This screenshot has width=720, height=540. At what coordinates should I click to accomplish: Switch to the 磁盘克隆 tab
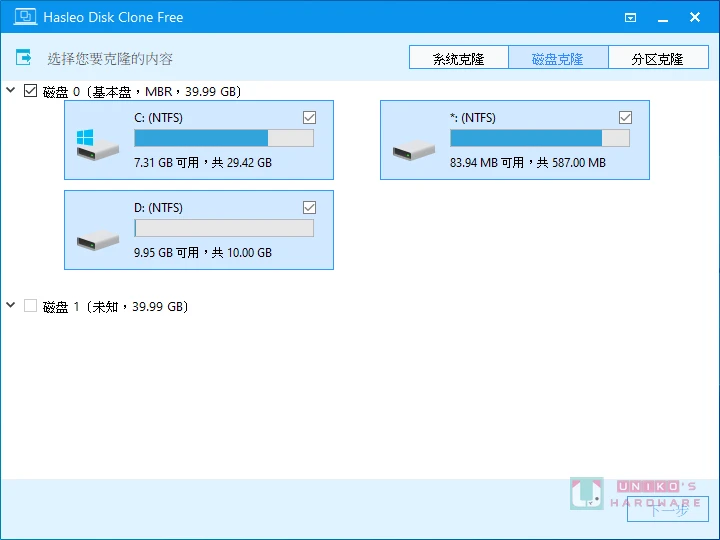pyautogui.click(x=558, y=57)
